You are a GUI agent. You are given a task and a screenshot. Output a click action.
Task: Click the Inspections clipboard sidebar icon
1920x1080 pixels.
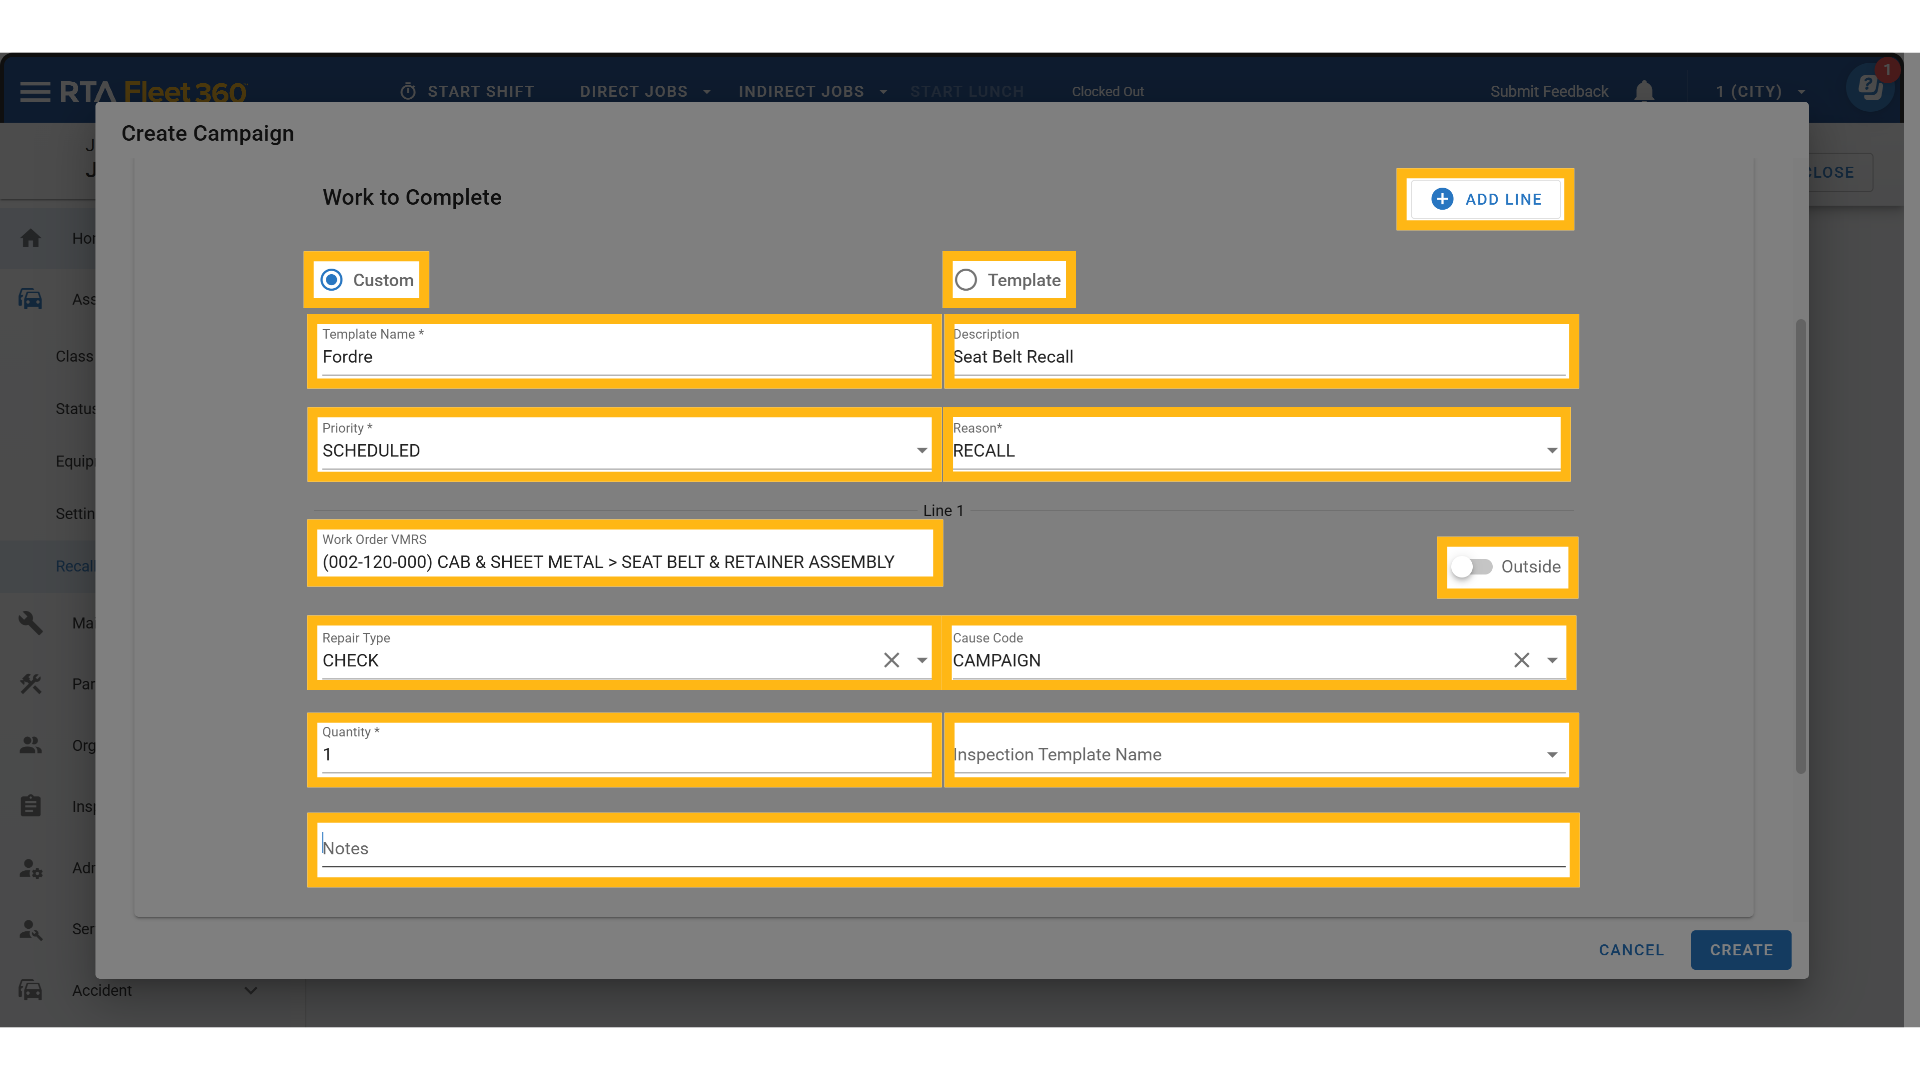tap(31, 806)
